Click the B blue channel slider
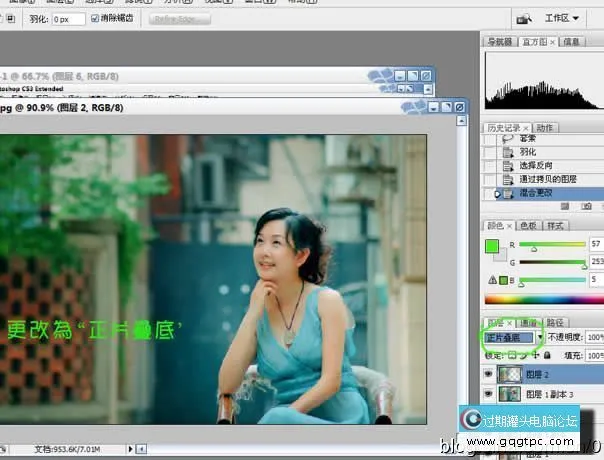604x460 pixels. pyautogui.click(x=552, y=280)
